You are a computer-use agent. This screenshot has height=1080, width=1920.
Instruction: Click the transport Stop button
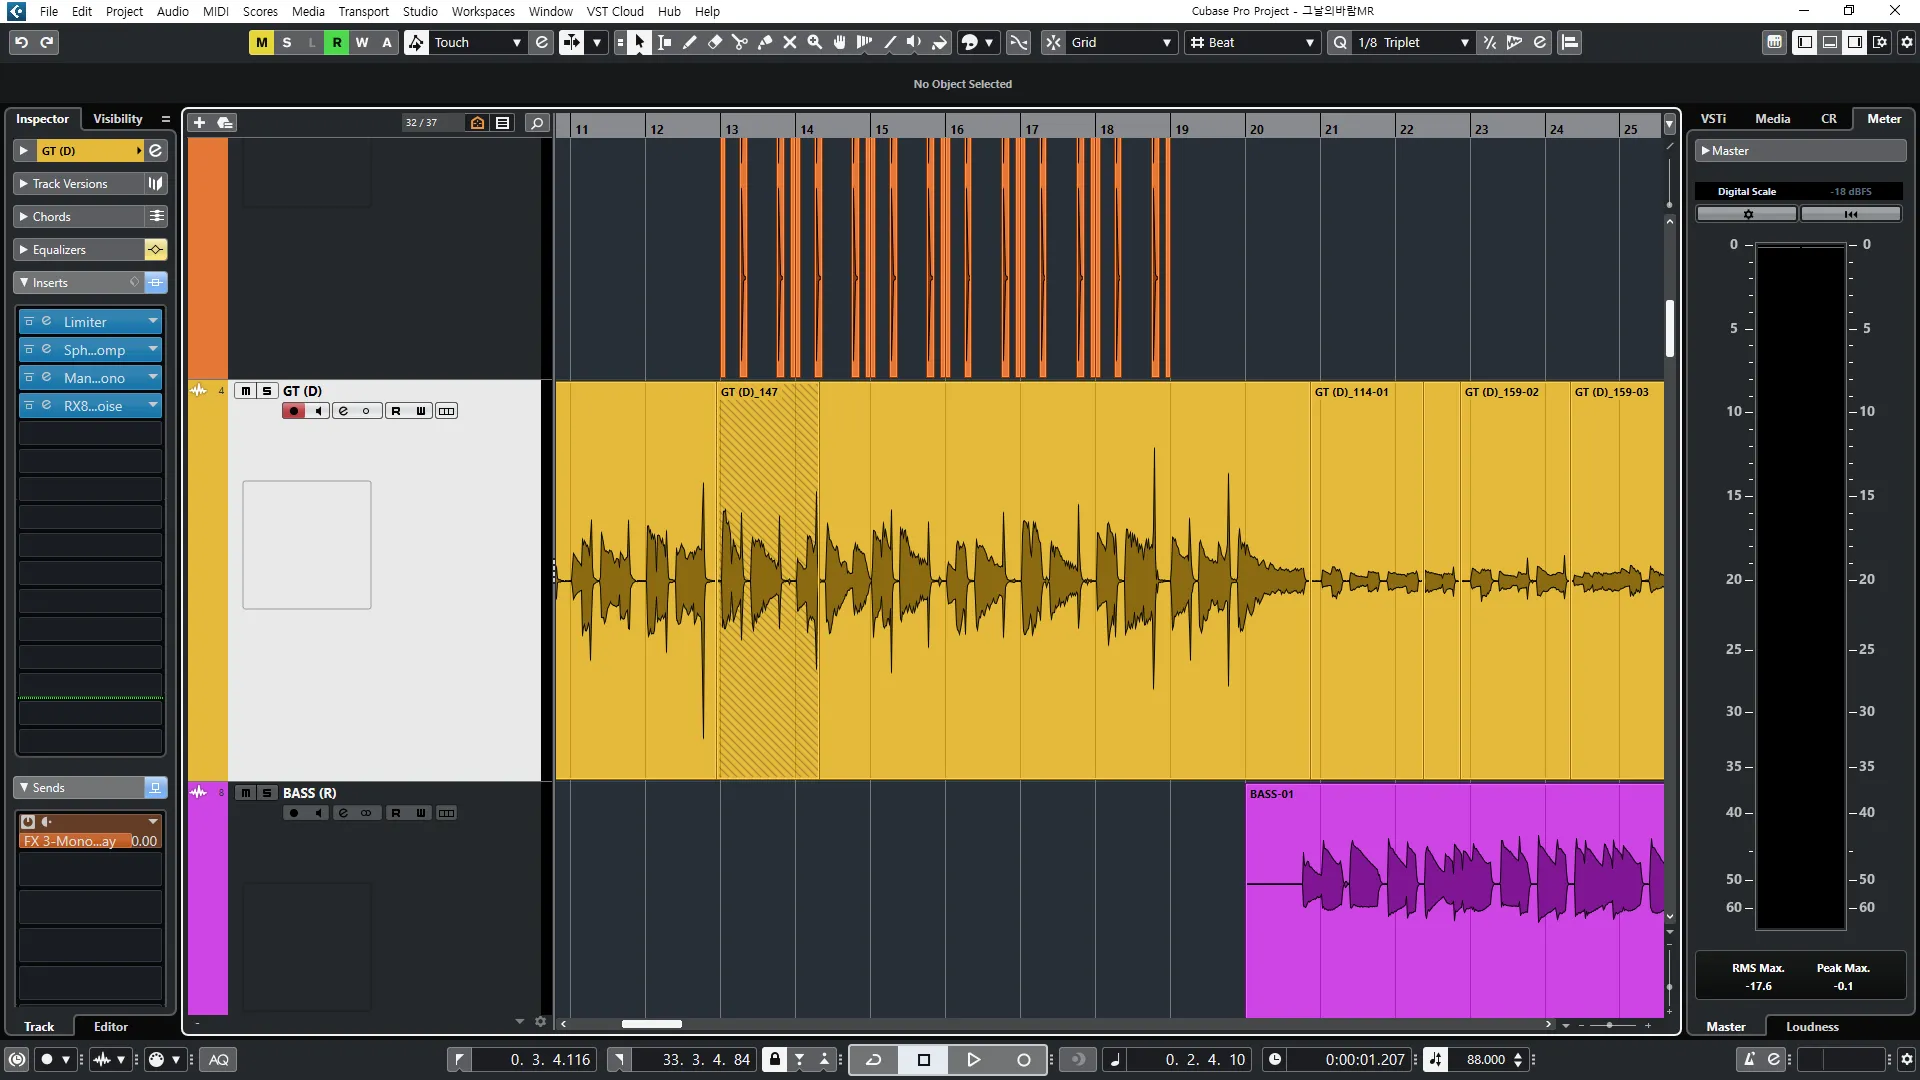click(x=923, y=1059)
